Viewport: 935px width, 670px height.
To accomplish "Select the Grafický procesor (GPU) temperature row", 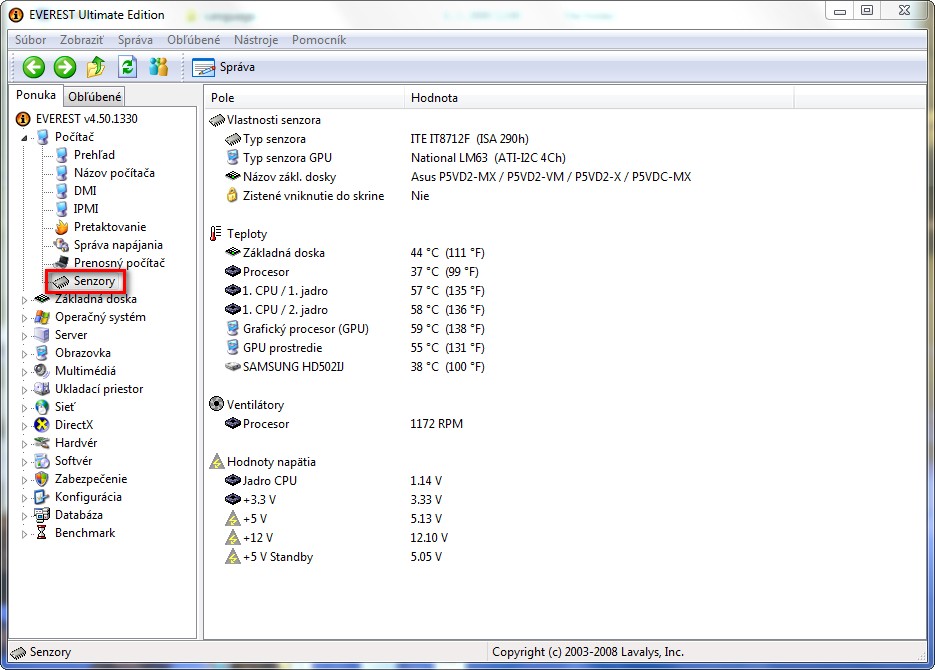I will [x=305, y=328].
